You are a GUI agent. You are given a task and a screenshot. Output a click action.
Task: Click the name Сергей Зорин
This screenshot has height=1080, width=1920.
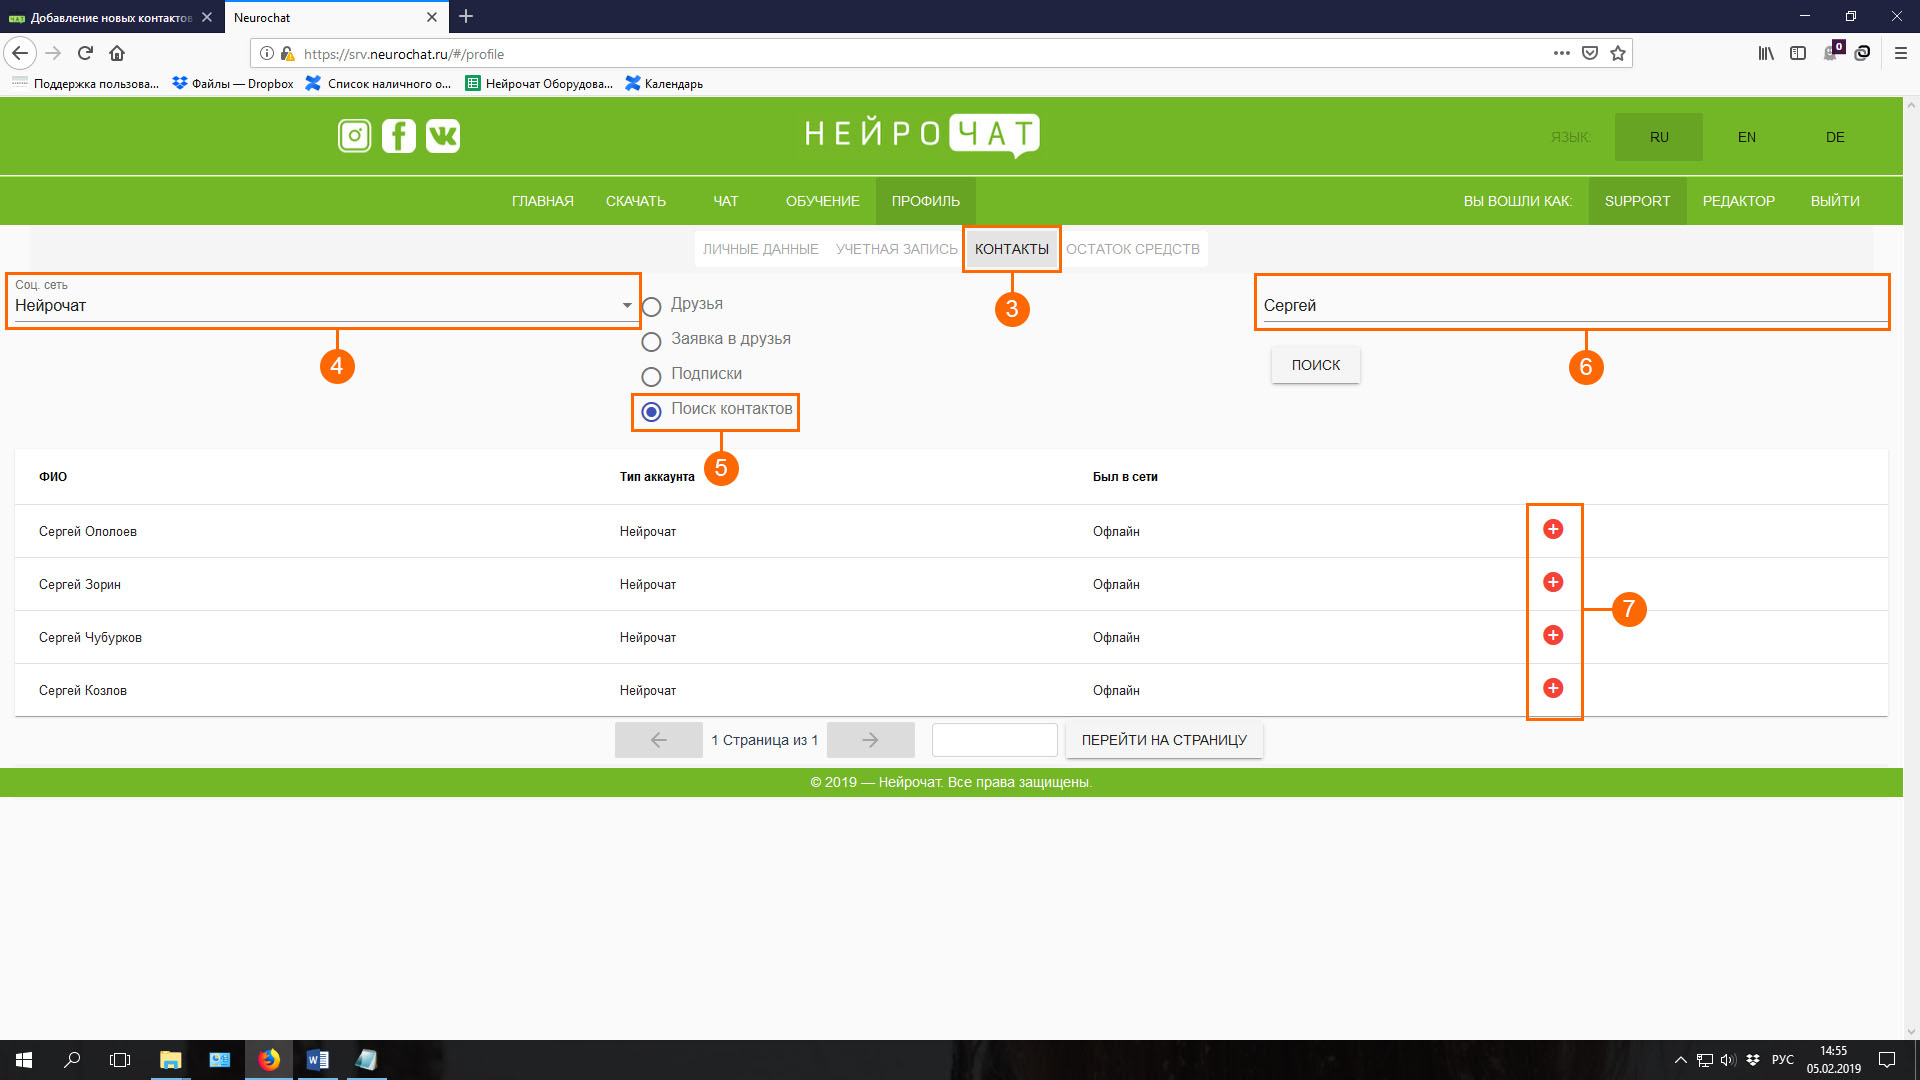coord(80,585)
